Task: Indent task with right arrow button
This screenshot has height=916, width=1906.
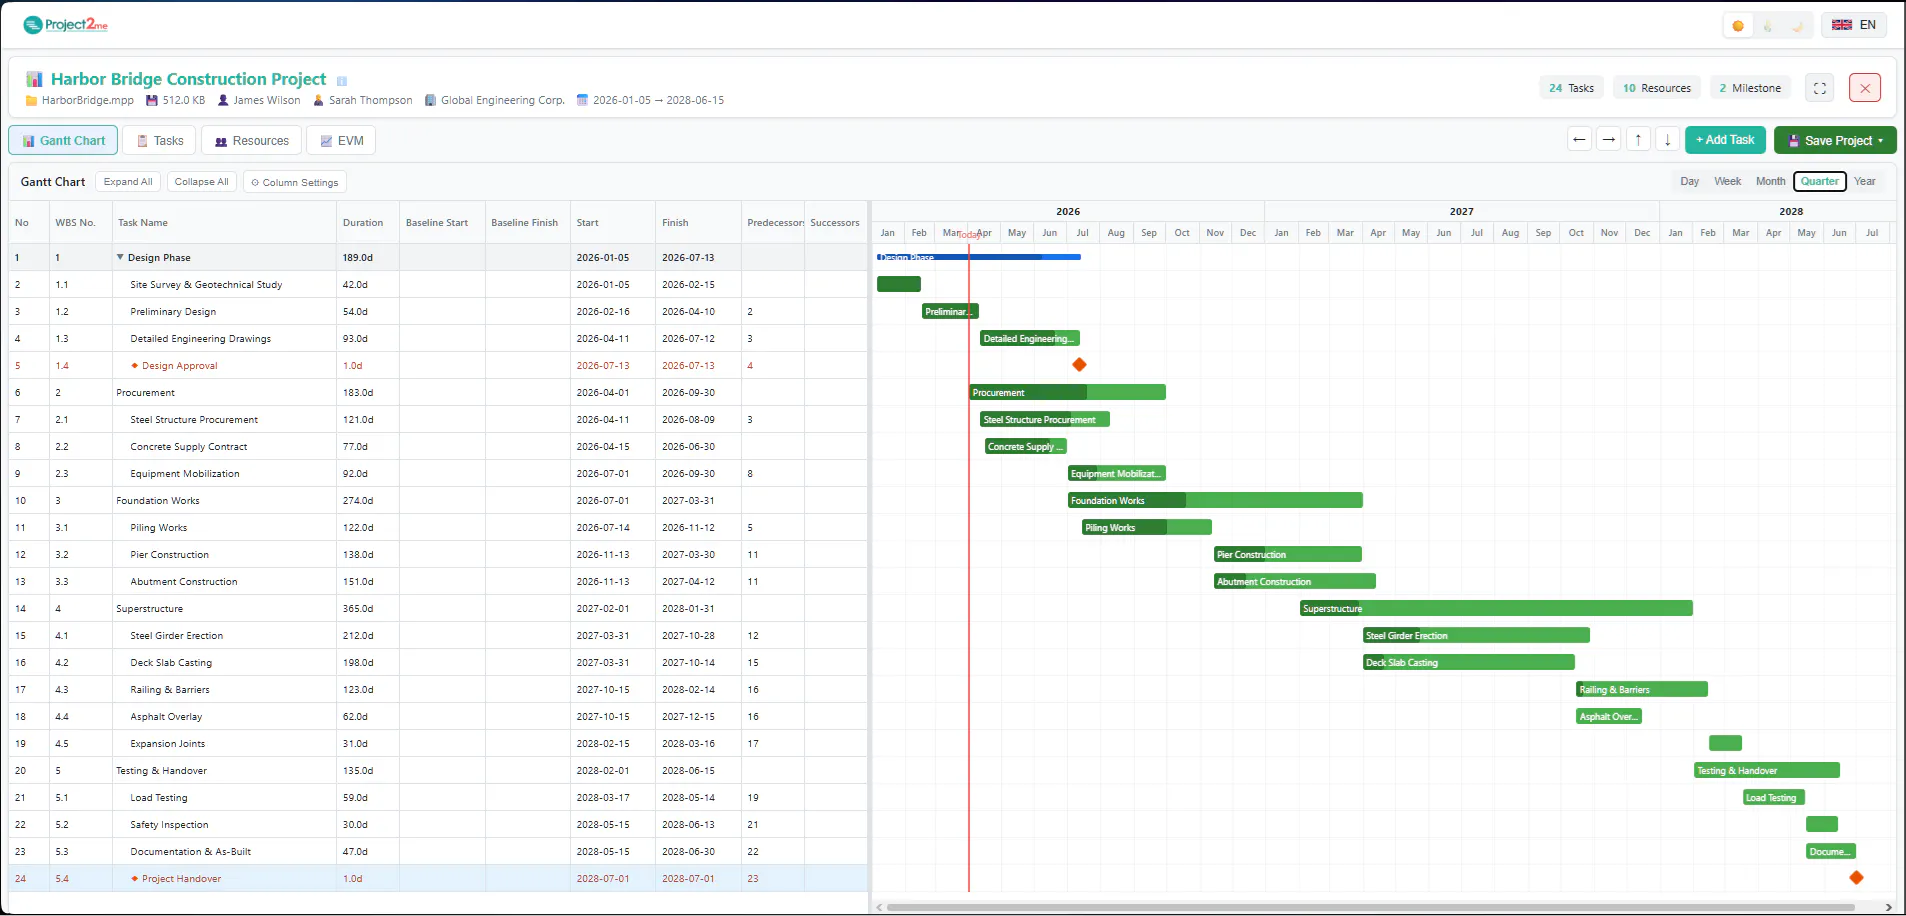Action: [x=1609, y=140]
